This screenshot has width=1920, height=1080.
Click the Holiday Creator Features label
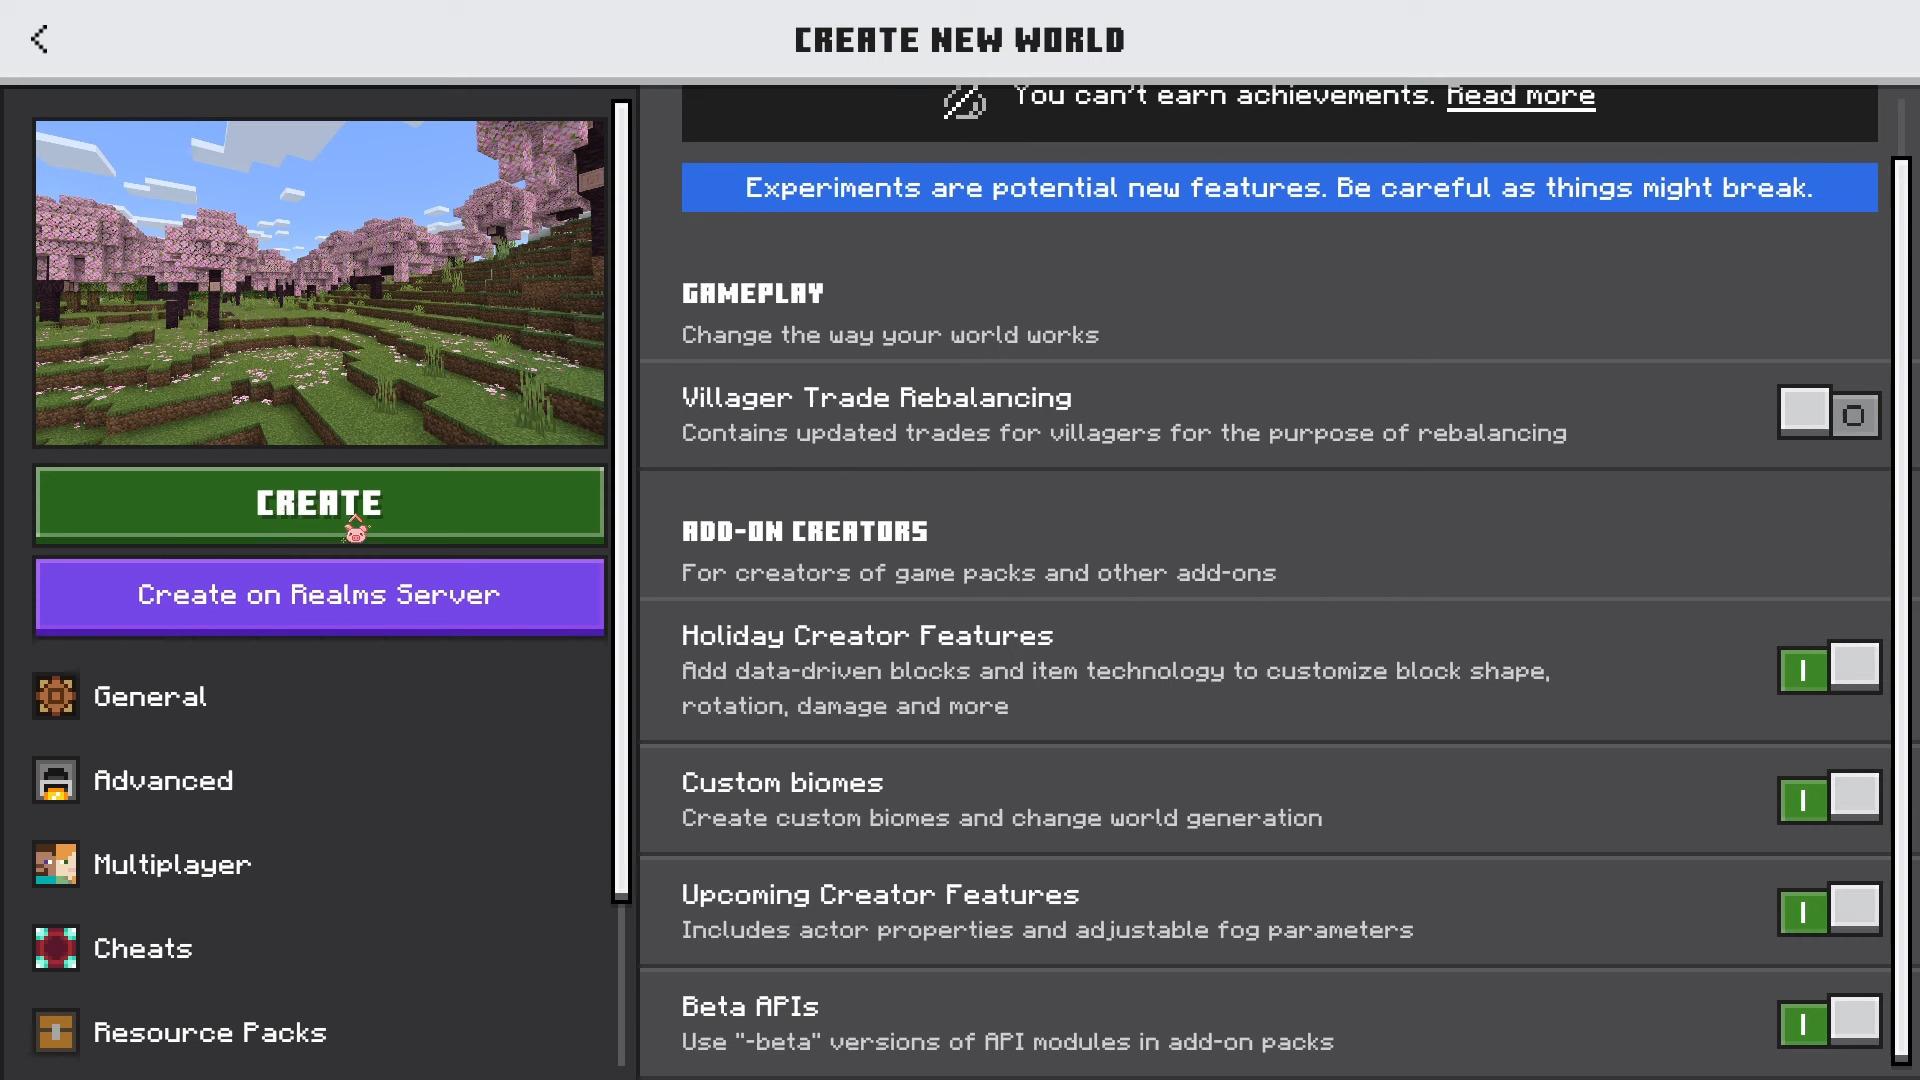868,636
